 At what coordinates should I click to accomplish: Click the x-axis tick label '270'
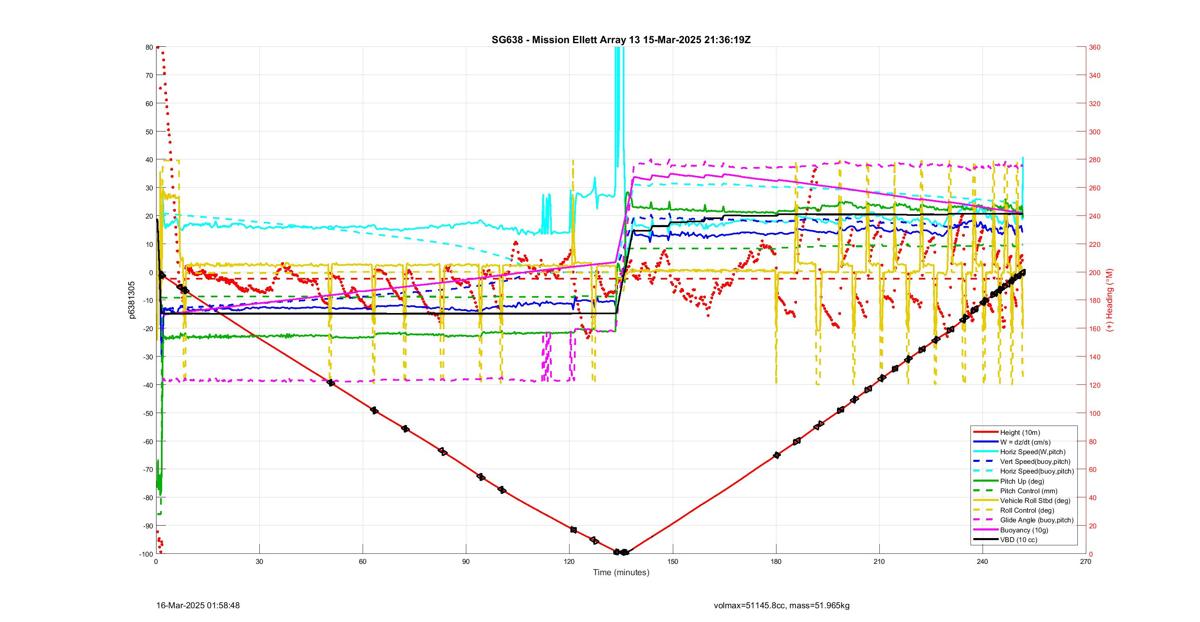point(1086,562)
